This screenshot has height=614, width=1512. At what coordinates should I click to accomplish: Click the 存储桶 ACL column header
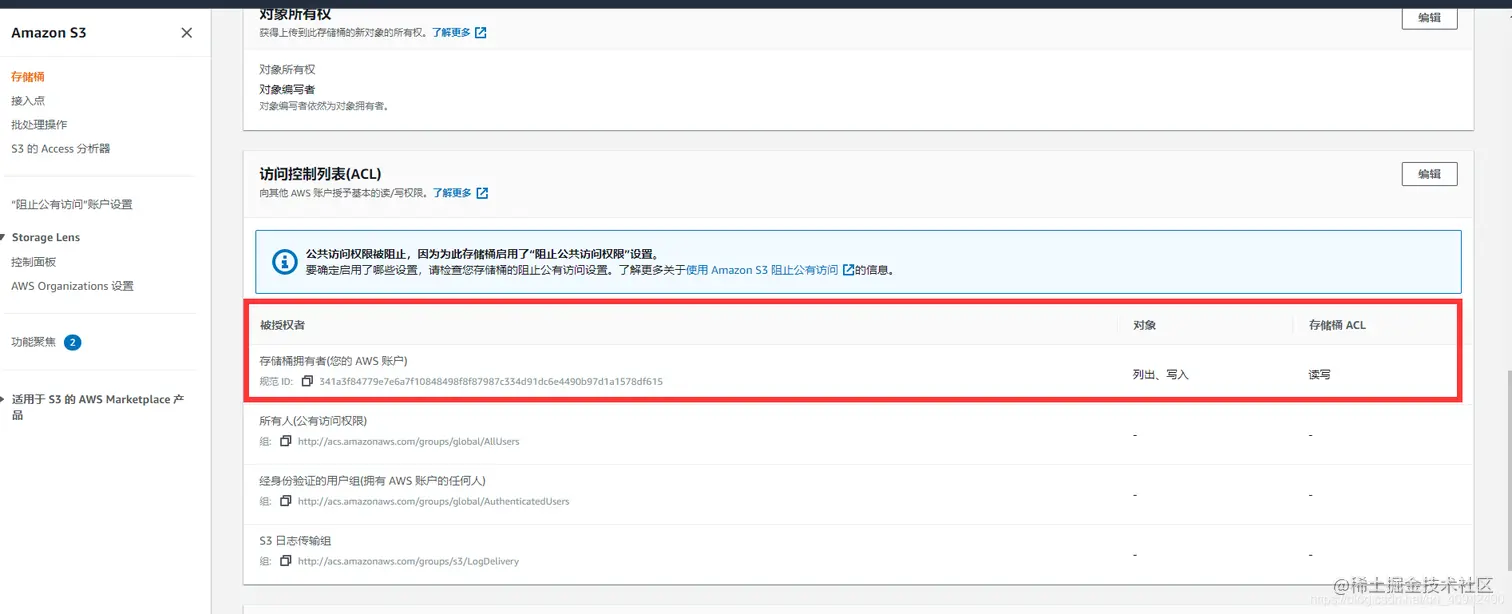click(1337, 326)
